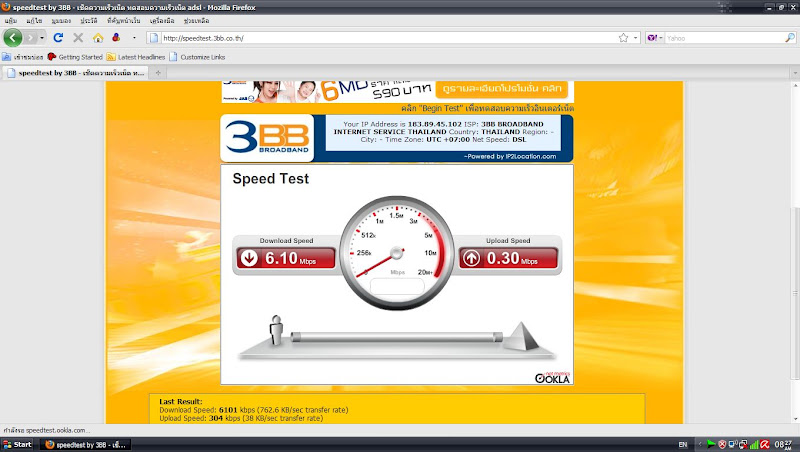Open the address bar history dropdown
This screenshot has width=800, height=452.
[635, 38]
